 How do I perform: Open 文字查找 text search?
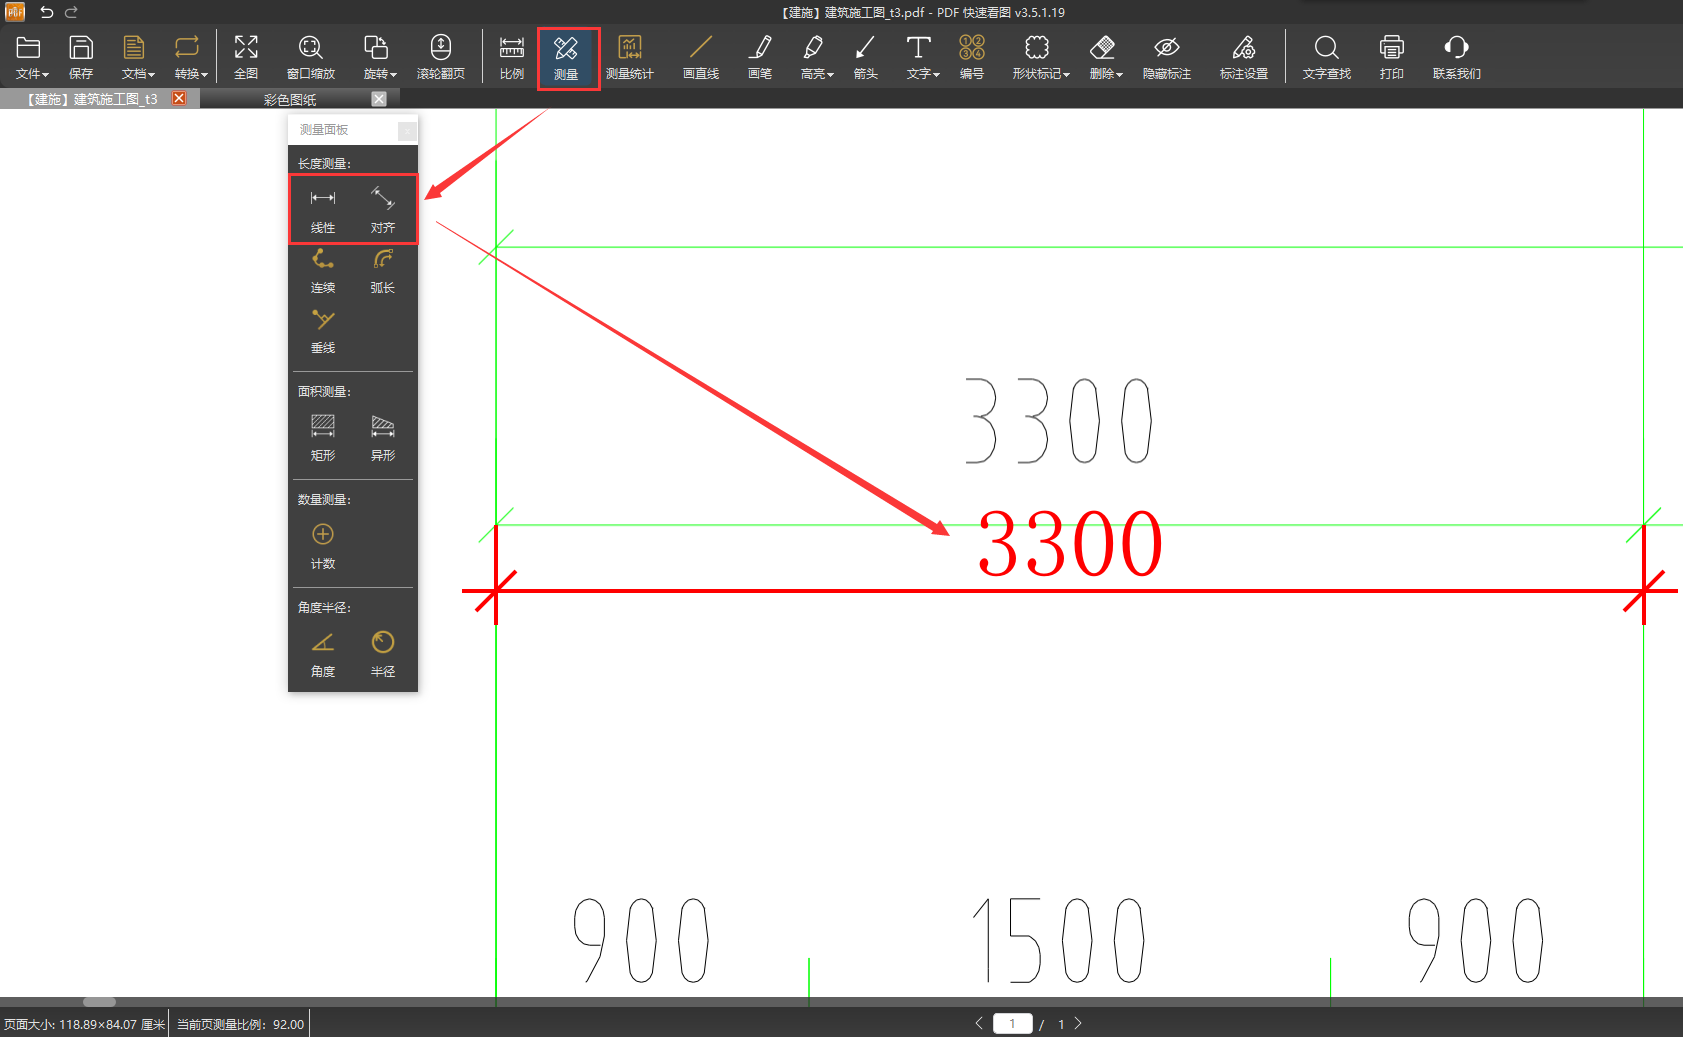(x=1327, y=58)
